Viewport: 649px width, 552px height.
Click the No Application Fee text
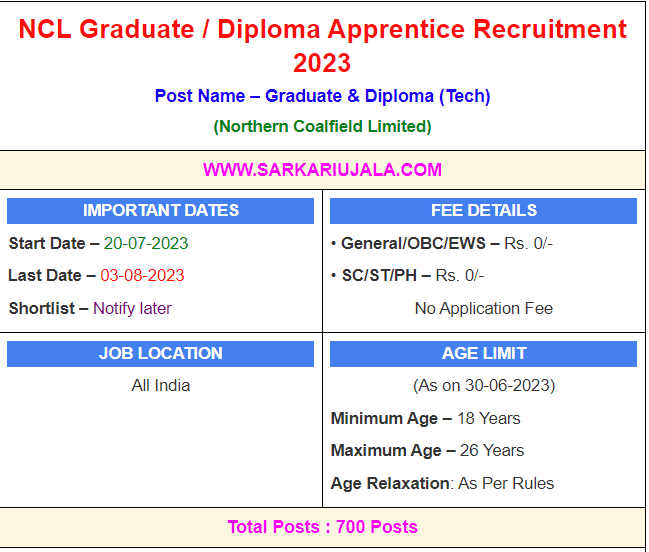point(483,308)
